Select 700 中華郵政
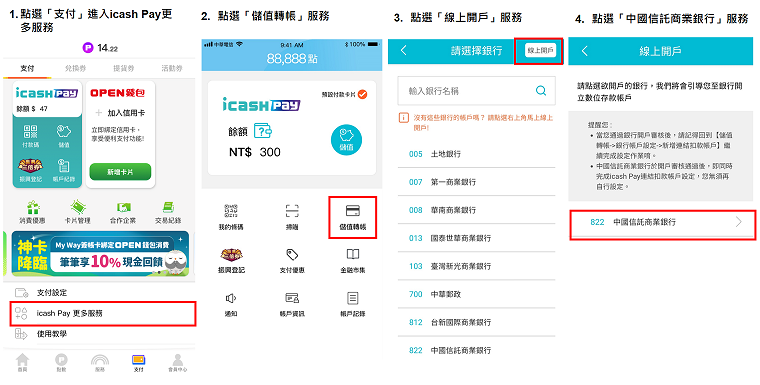This screenshot has height=385, width=760. [476, 294]
